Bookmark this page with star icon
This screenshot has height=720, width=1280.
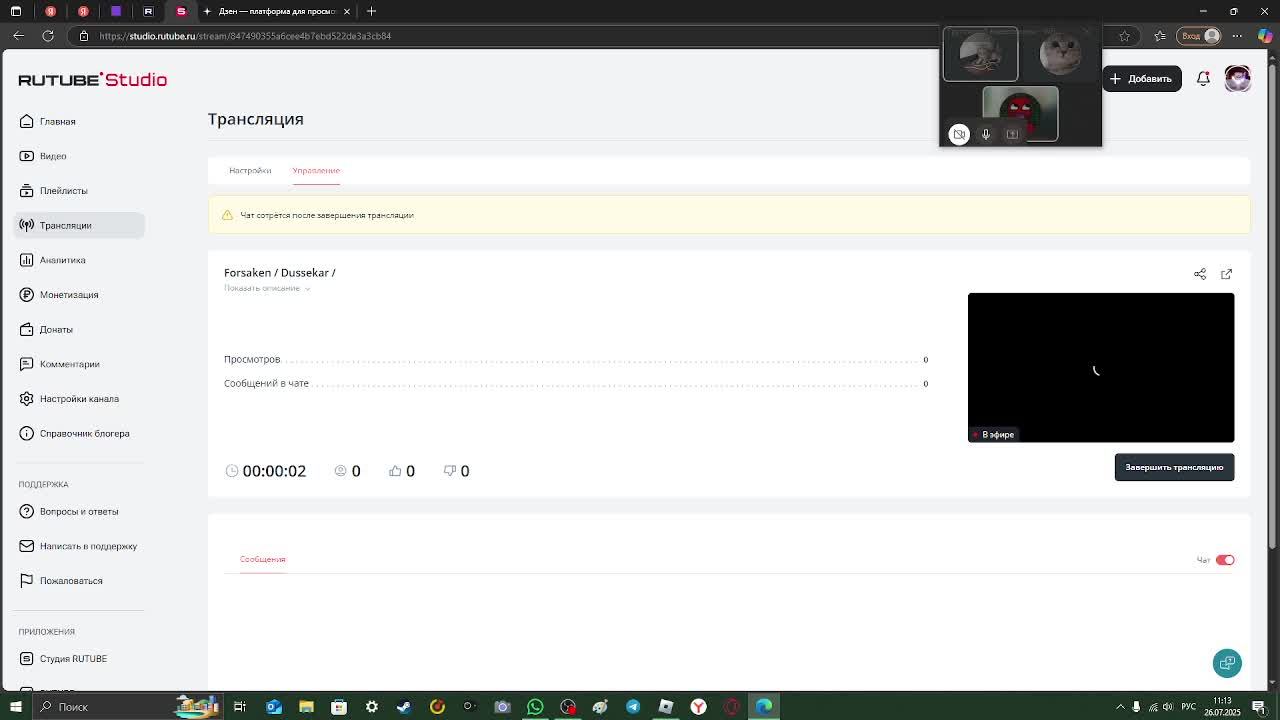(1125, 36)
